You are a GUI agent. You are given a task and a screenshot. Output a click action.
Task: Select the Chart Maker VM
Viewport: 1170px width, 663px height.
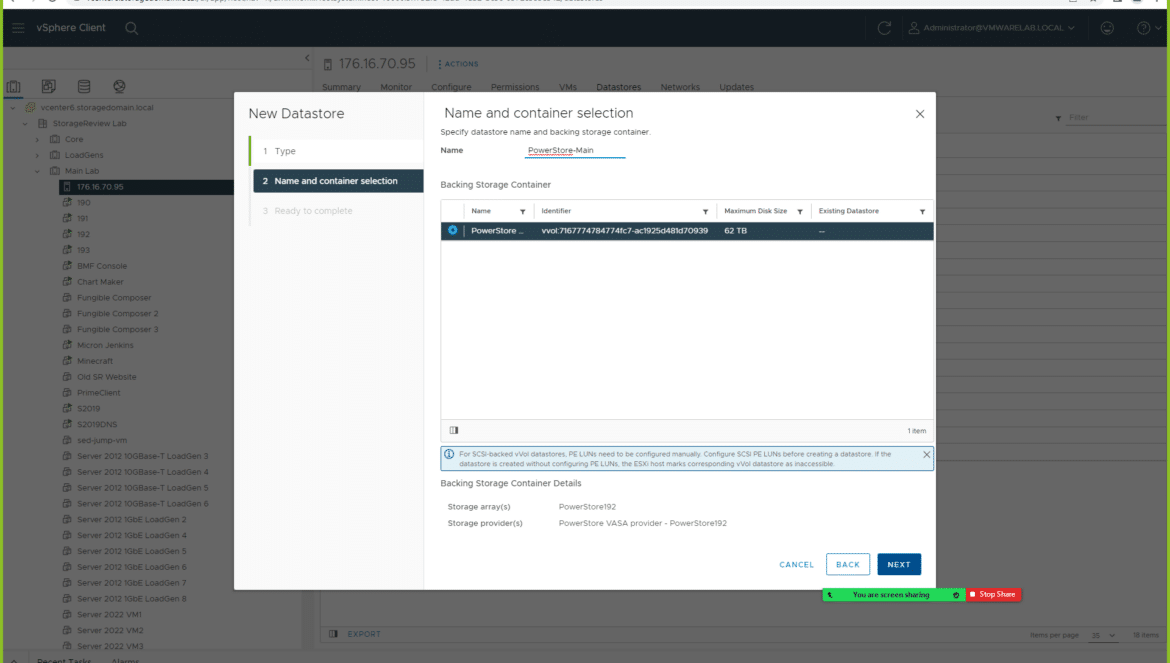pos(100,282)
